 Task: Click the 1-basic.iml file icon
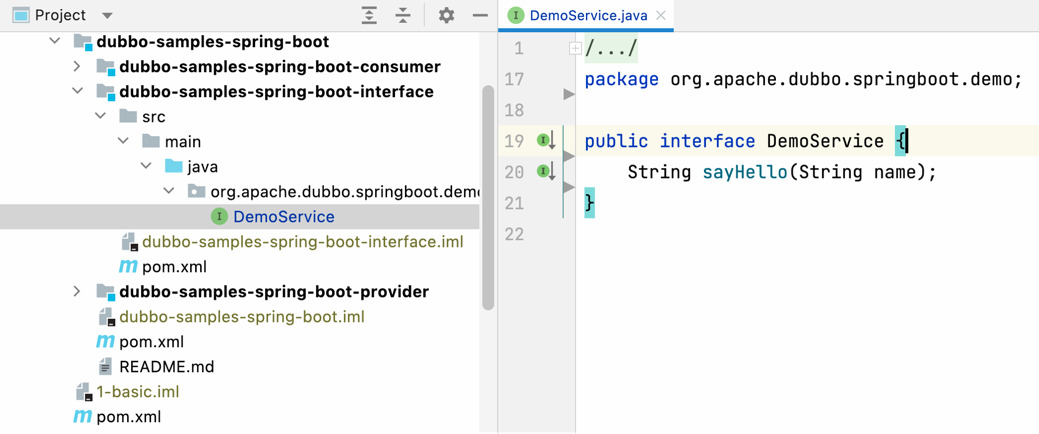(x=83, y=392)
